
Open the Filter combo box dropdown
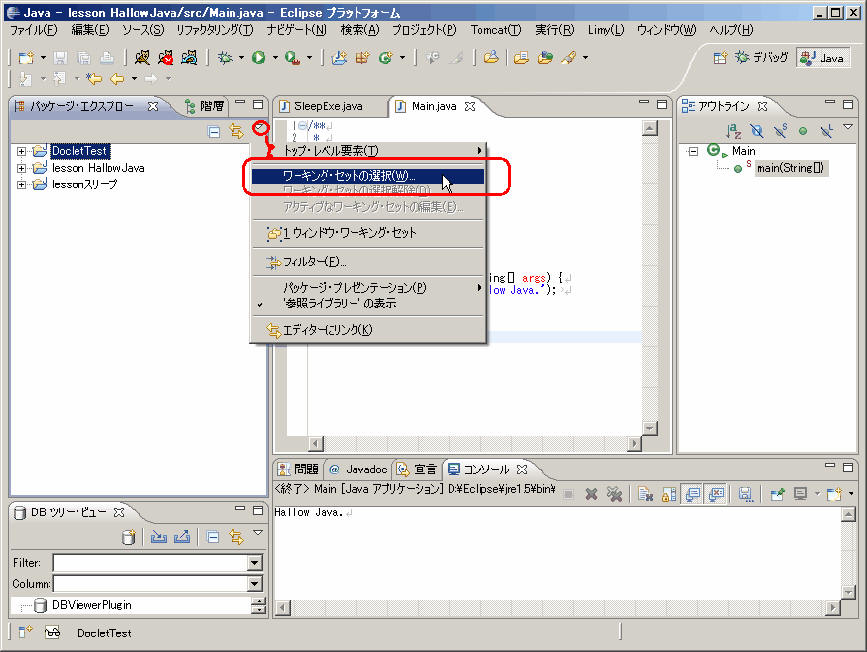coord(254,563)
